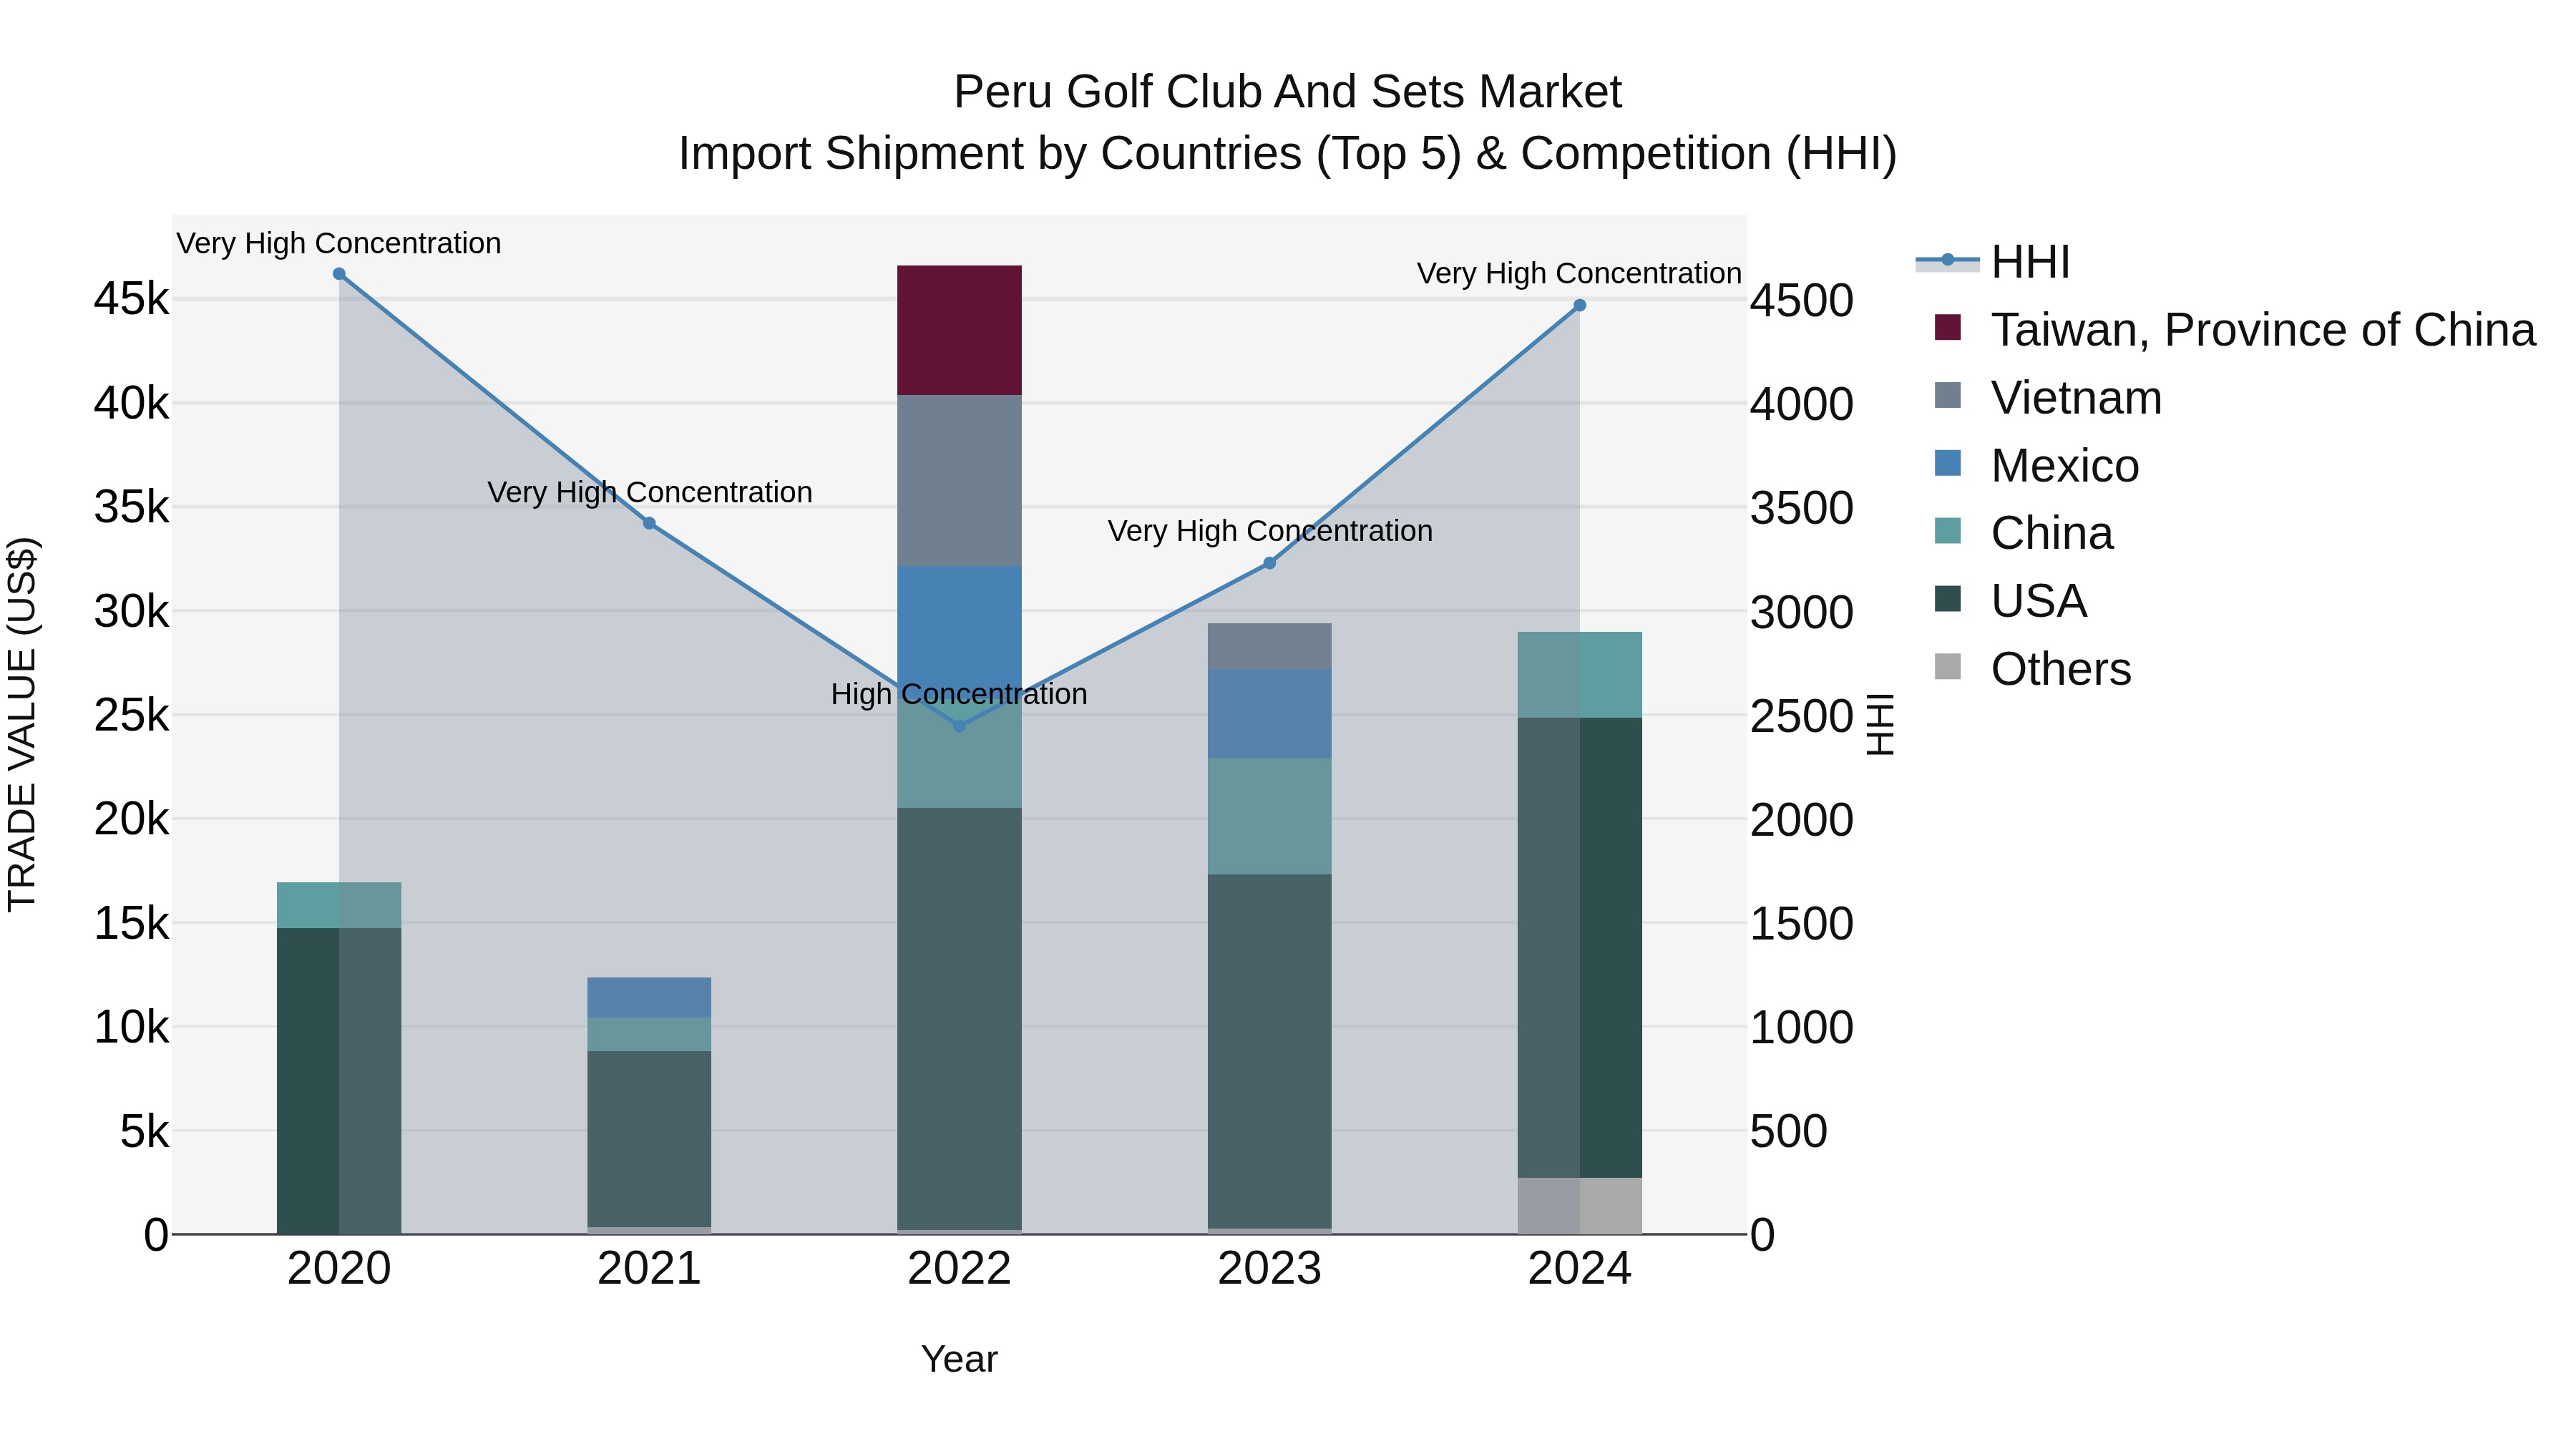Click the 2500 right axis tick label

1801,717
